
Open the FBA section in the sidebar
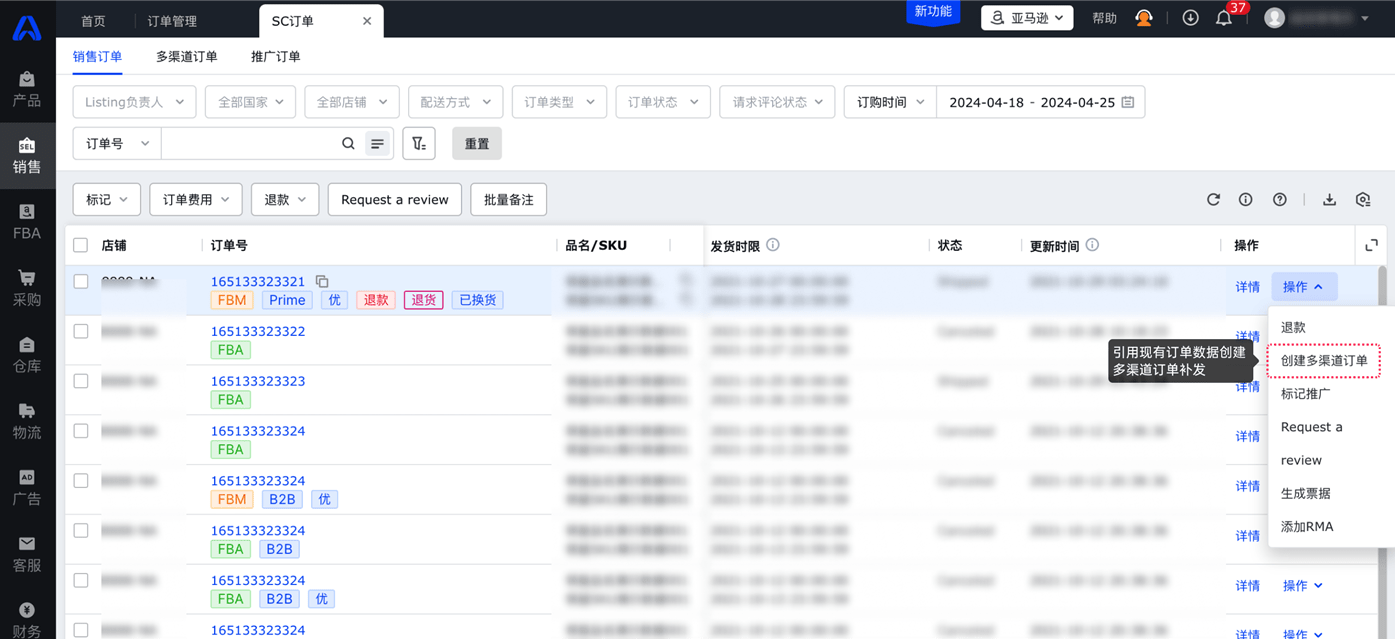pos(27,222)
